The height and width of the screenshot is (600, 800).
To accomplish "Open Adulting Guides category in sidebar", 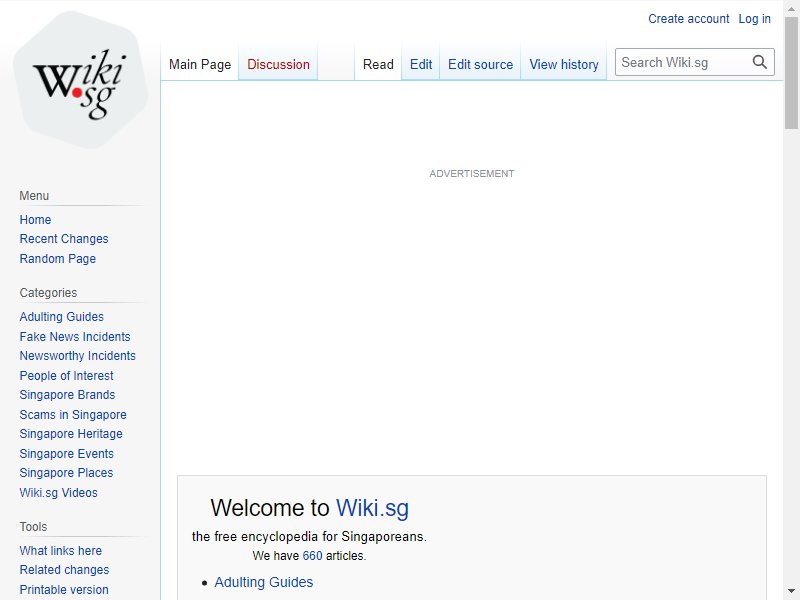I will click(x=62, y=317).
